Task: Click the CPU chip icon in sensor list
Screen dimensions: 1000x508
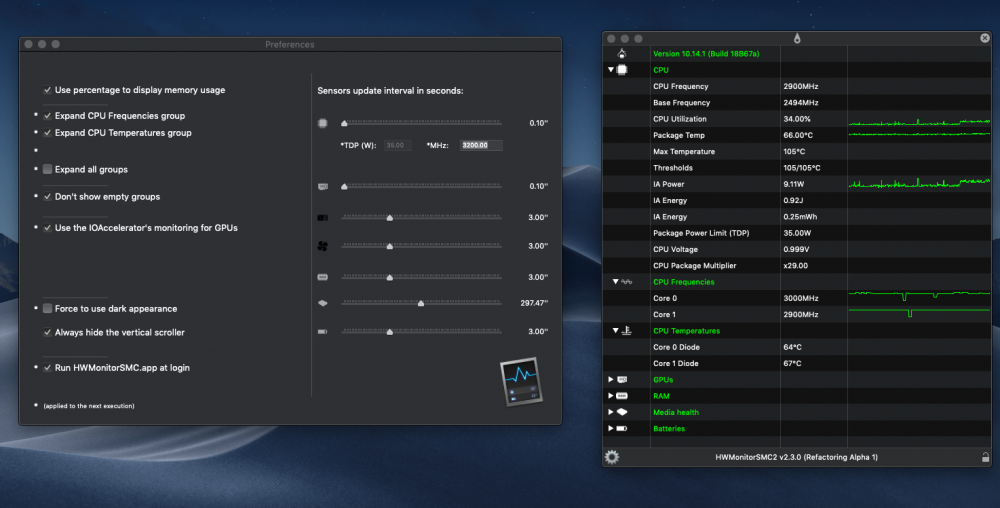Action: point(622,69)
